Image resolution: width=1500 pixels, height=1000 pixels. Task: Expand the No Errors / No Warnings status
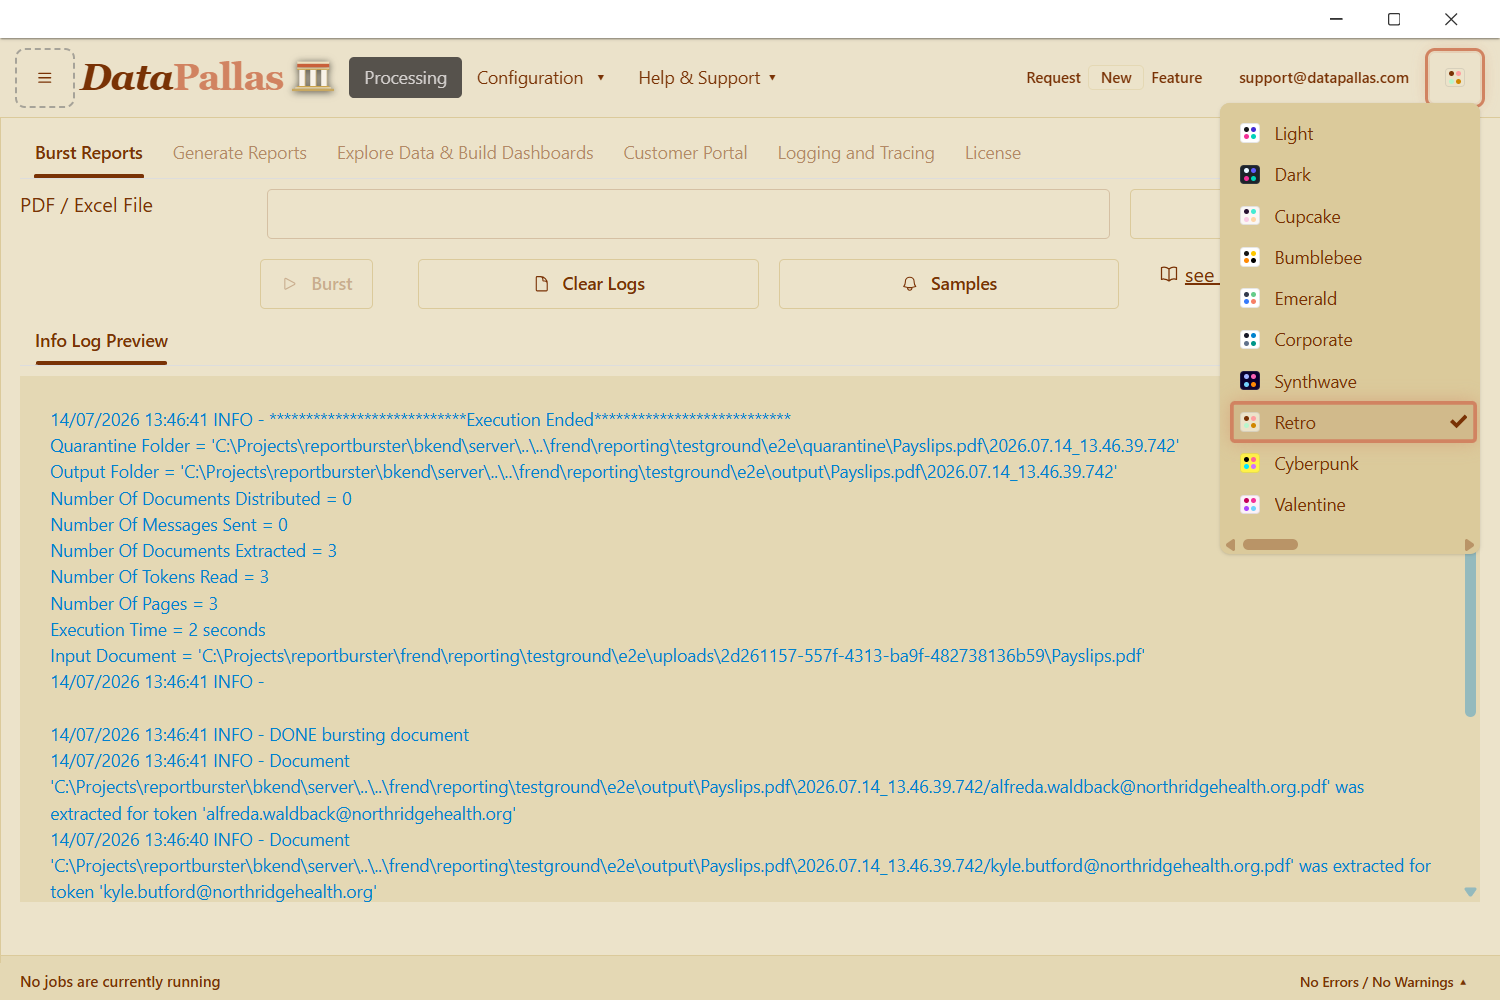(1383, 982)
